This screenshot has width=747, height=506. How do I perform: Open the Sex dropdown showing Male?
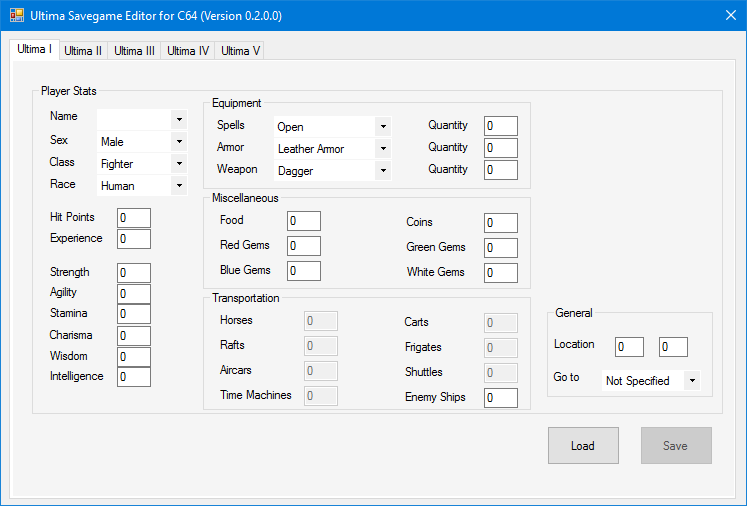(142, 142)
